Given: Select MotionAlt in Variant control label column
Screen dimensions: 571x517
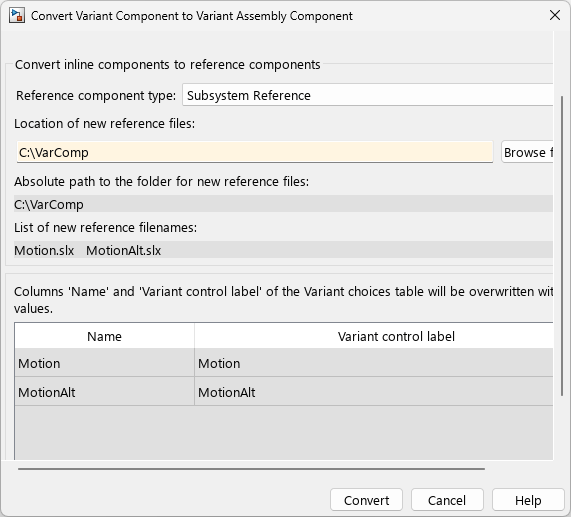Looking at the screenshot, I should click(x=374, y=392).
